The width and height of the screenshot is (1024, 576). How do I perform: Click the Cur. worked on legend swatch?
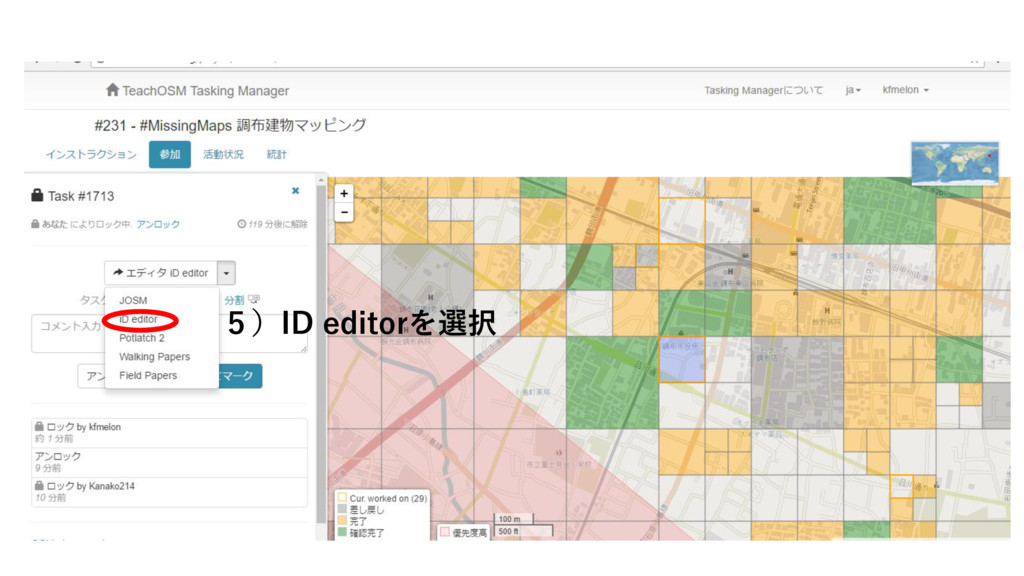point(342,498)
